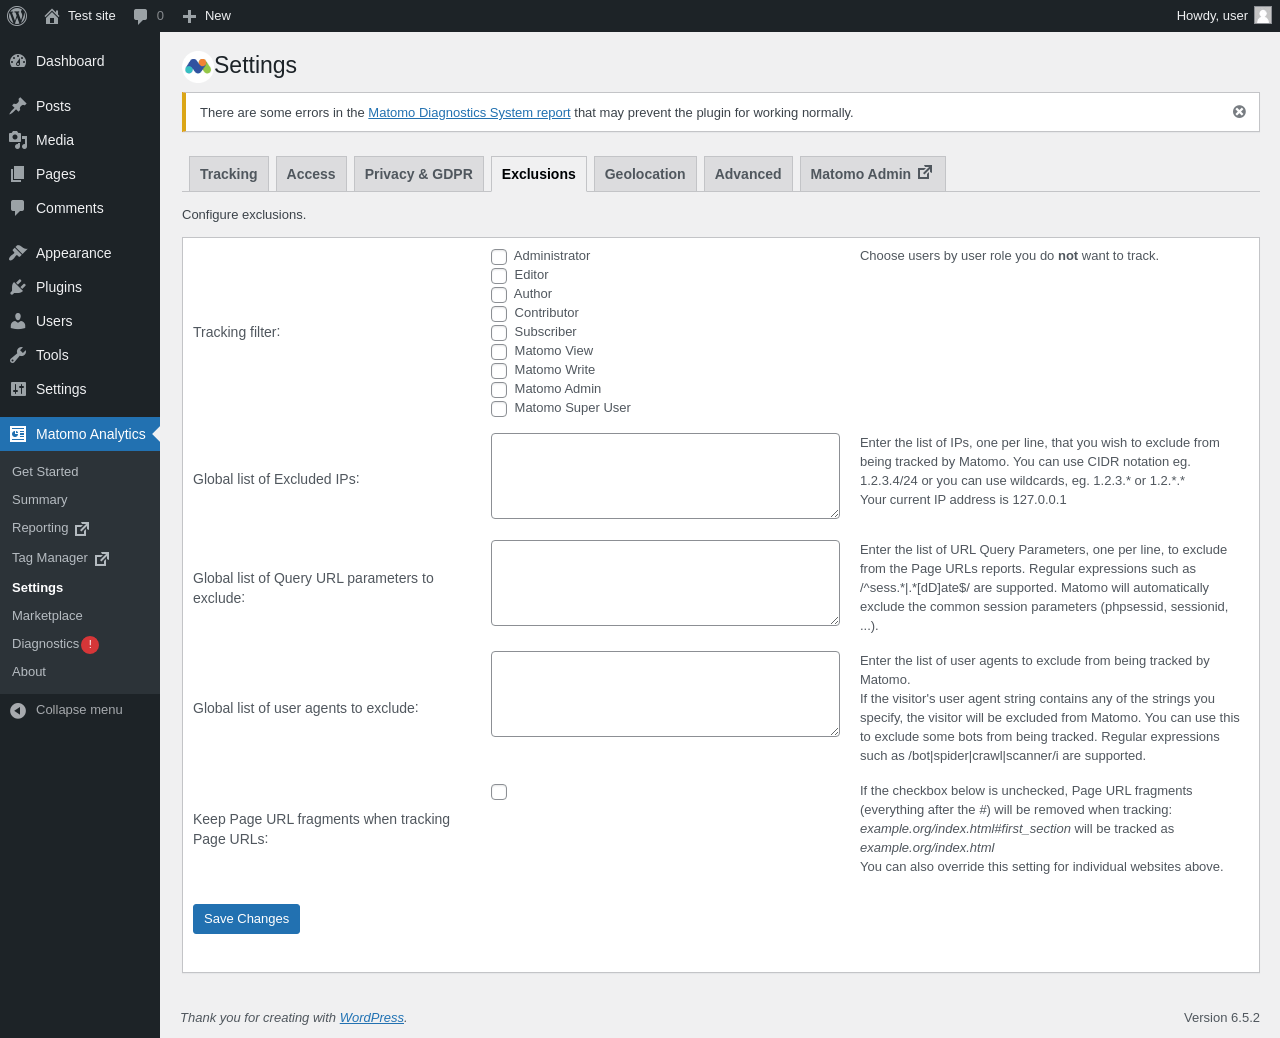Image resolution: width=1280 pixels, height=1038 pixels.
Task: Tick the Matomo View checkbox
Action: point(499,352)
